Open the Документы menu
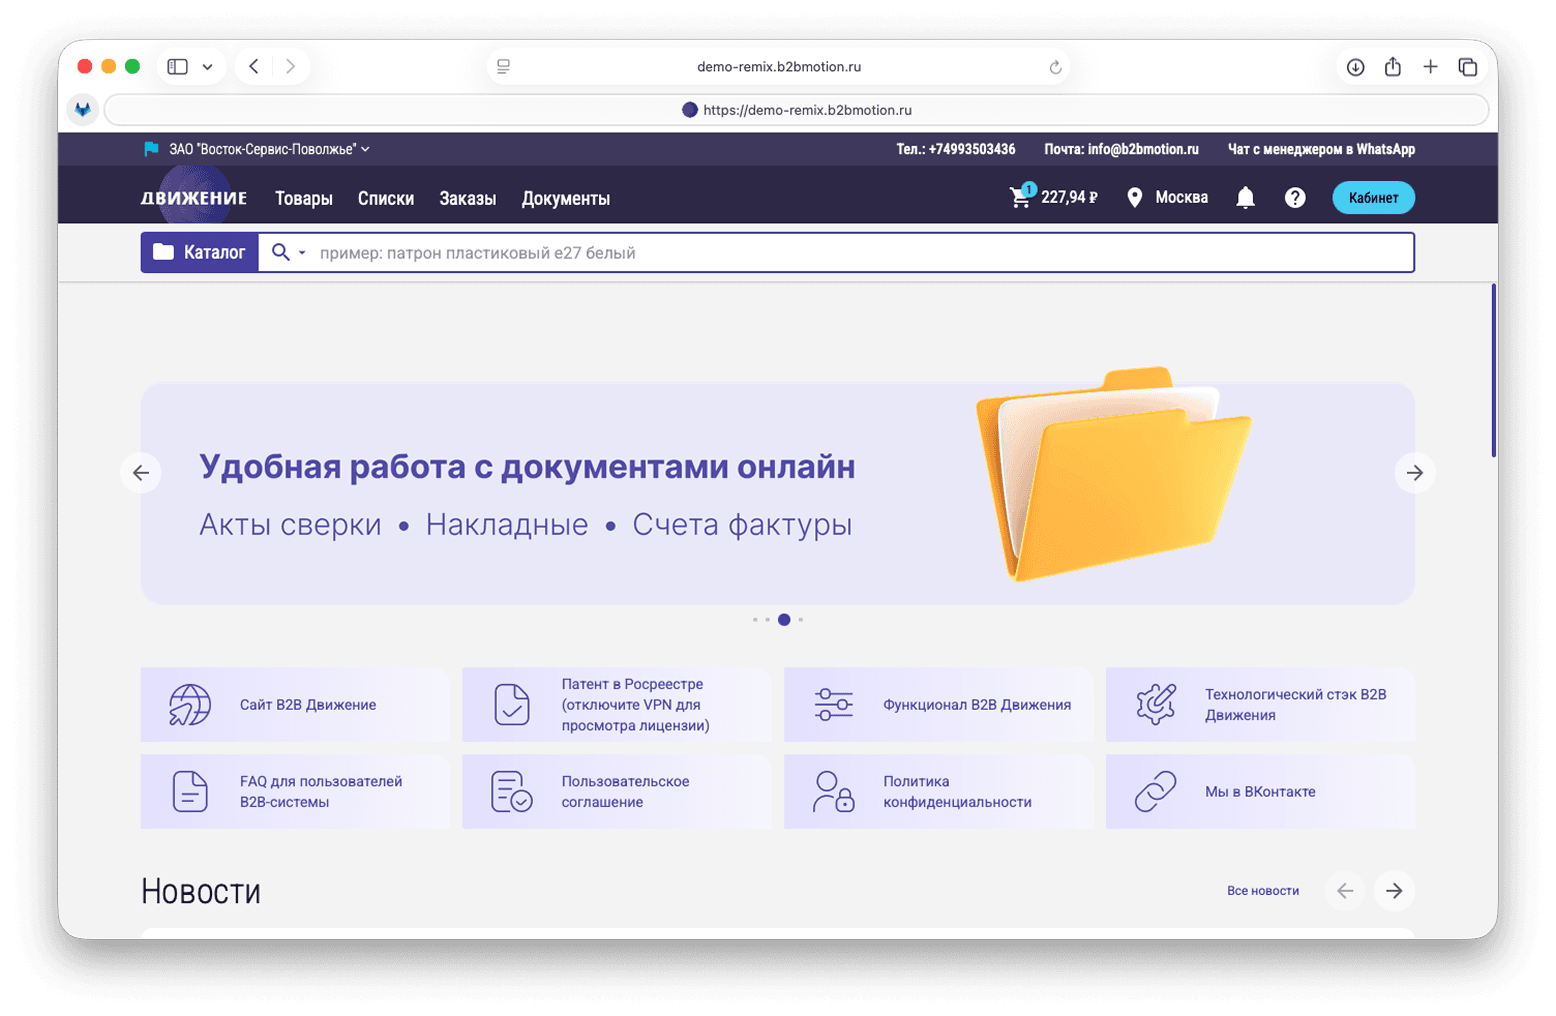1556x1016 pixels. [566, 198]
